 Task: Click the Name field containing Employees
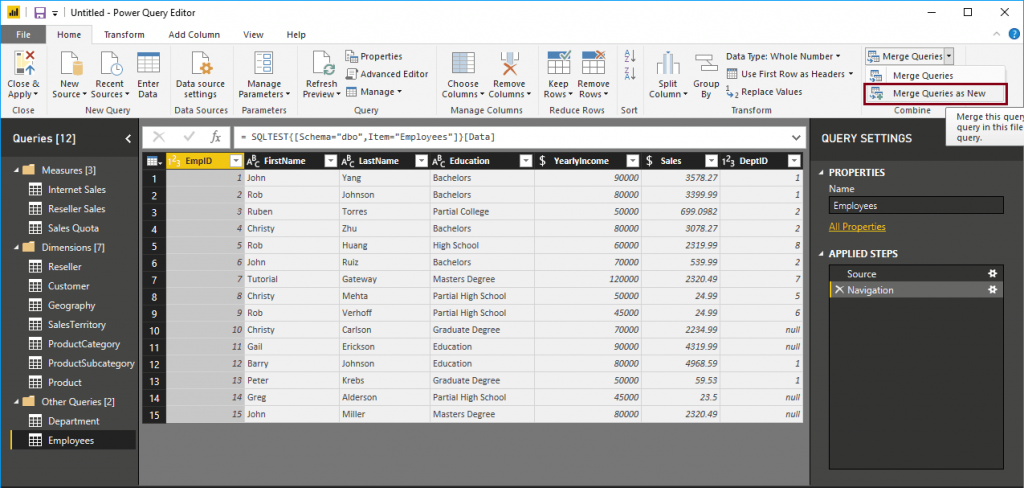pos(916,205)
